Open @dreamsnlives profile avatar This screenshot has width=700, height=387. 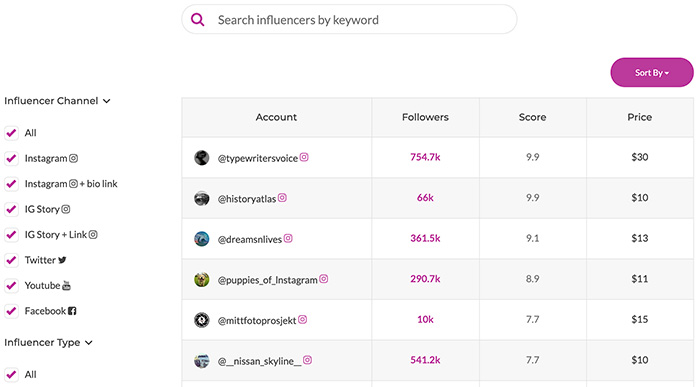(x=202, y=239)
